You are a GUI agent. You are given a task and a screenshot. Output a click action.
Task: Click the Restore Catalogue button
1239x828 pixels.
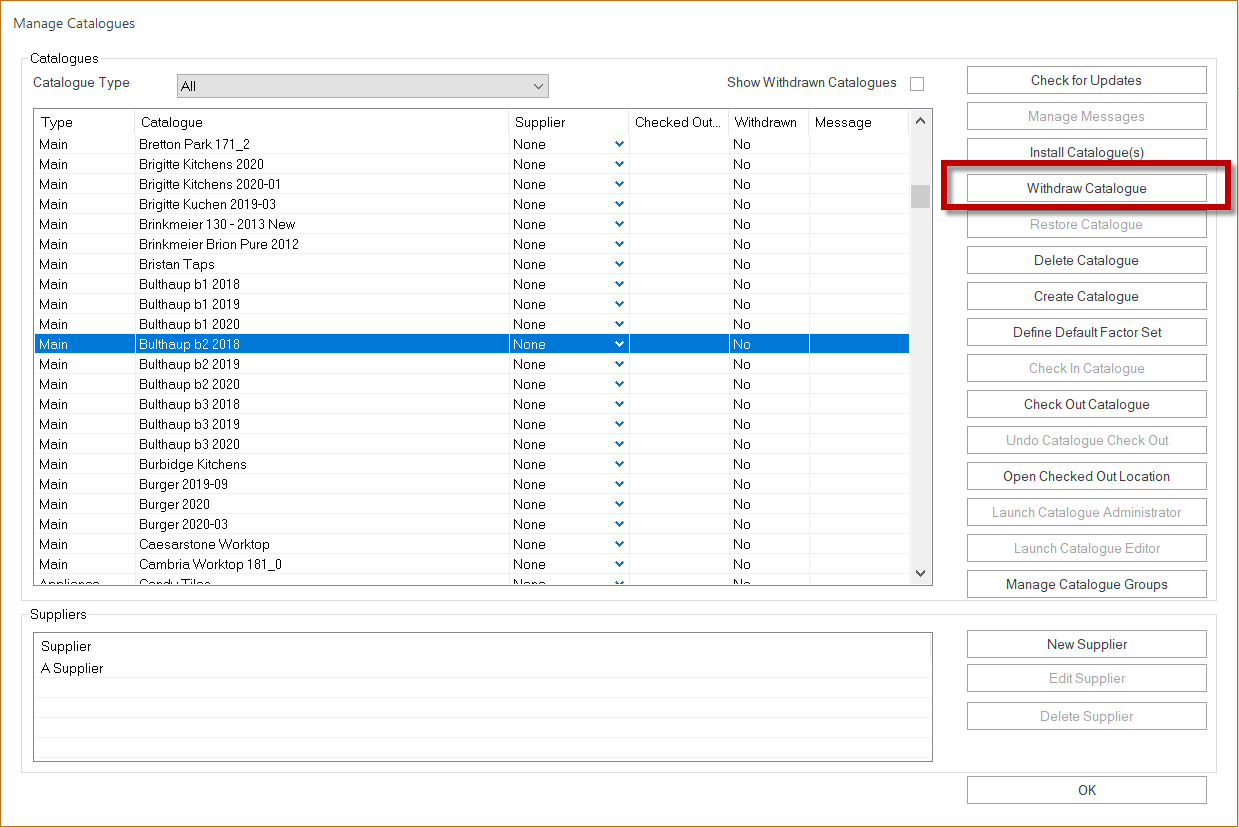1086,224
